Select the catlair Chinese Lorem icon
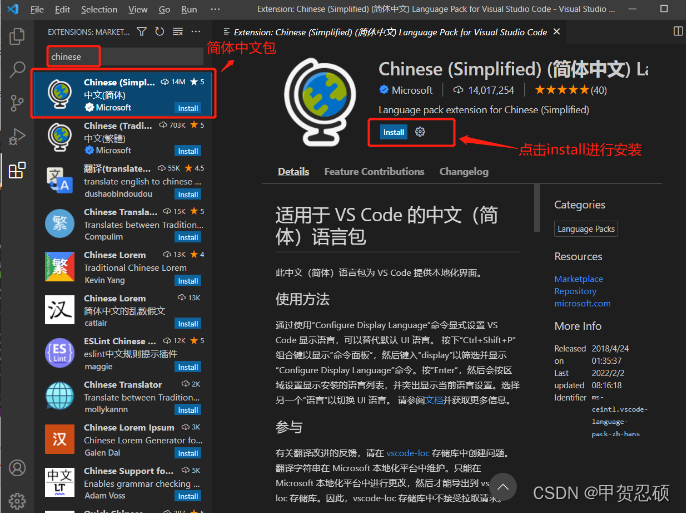The width and height of the screenshot is (686, 513). [x=60, y=310]
